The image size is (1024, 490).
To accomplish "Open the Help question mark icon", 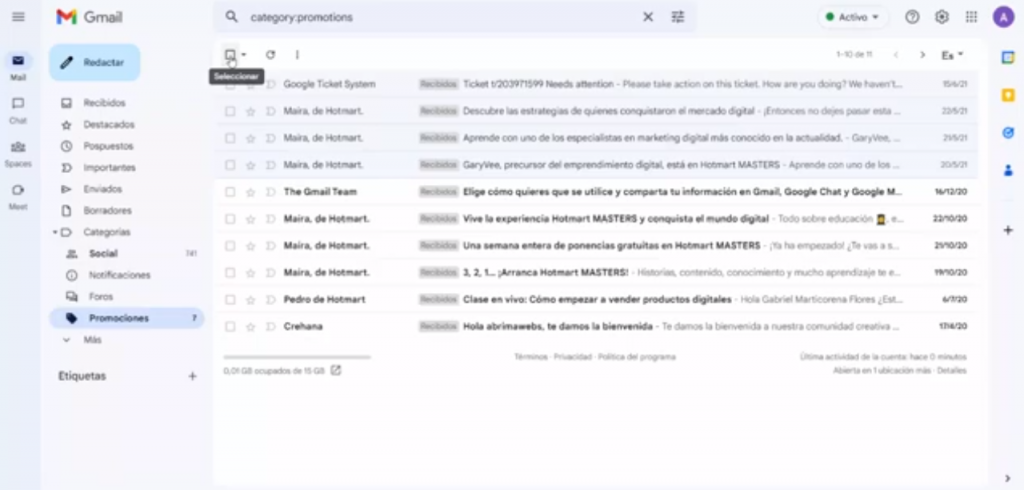I will coord(912,17).
